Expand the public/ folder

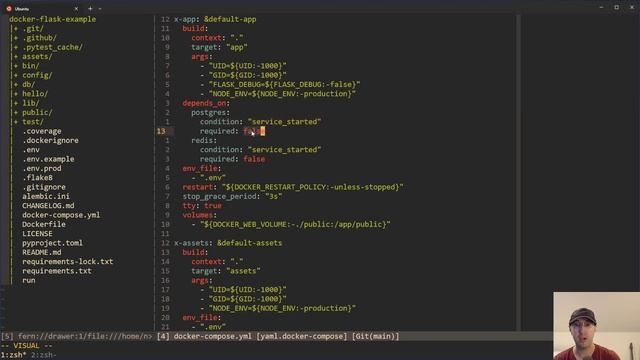click(x=37, y=113)
